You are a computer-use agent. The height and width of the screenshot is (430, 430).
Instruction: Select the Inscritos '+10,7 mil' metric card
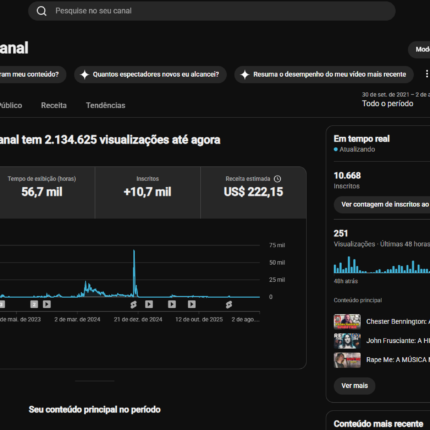(x=148, y=193)
